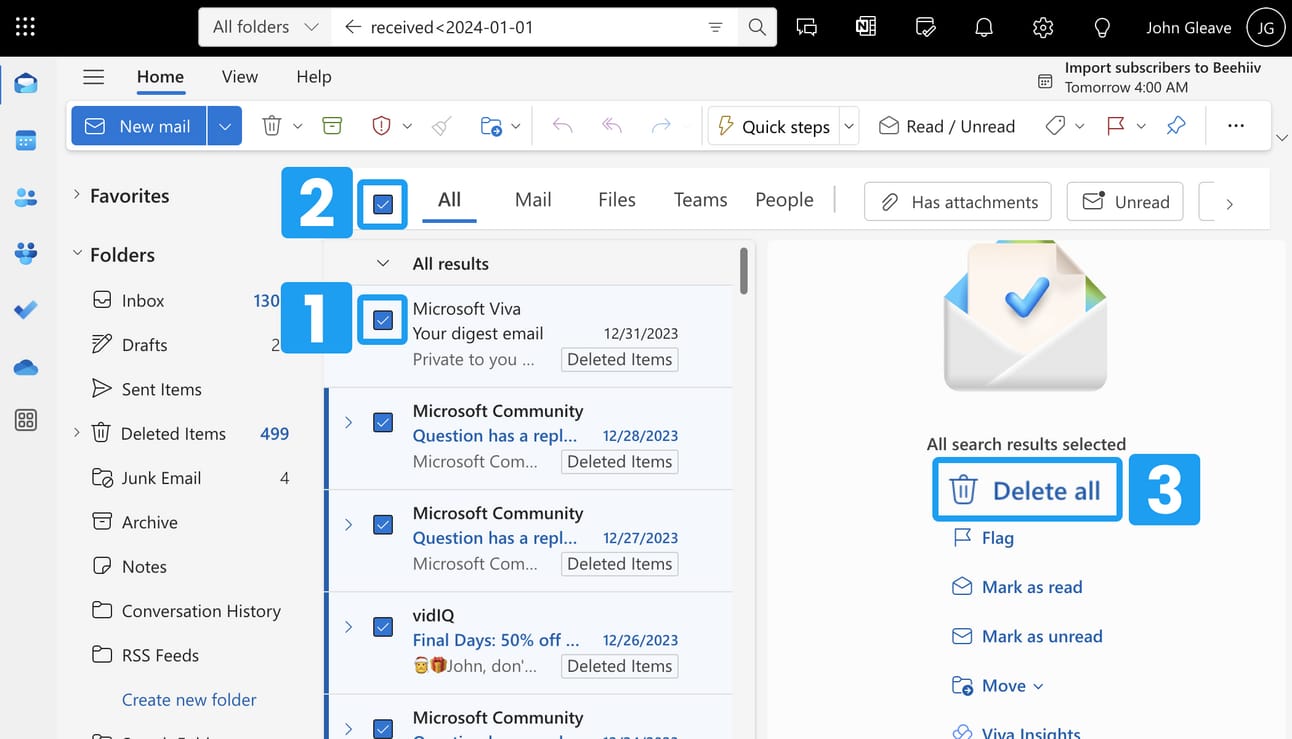This screenshot has height=739, width=1292.
Task: Click the Sweep broom icon in toolbar
Action: [441, 126]
